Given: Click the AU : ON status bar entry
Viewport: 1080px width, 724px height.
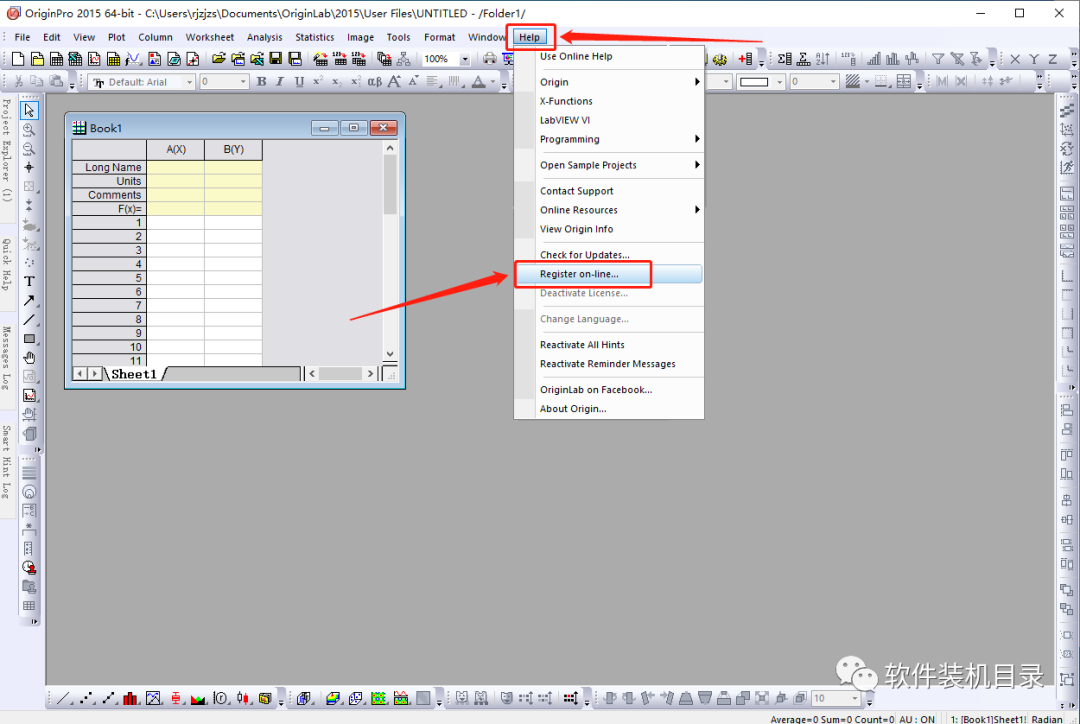Looking at the screenshot, I should [917, 719].
